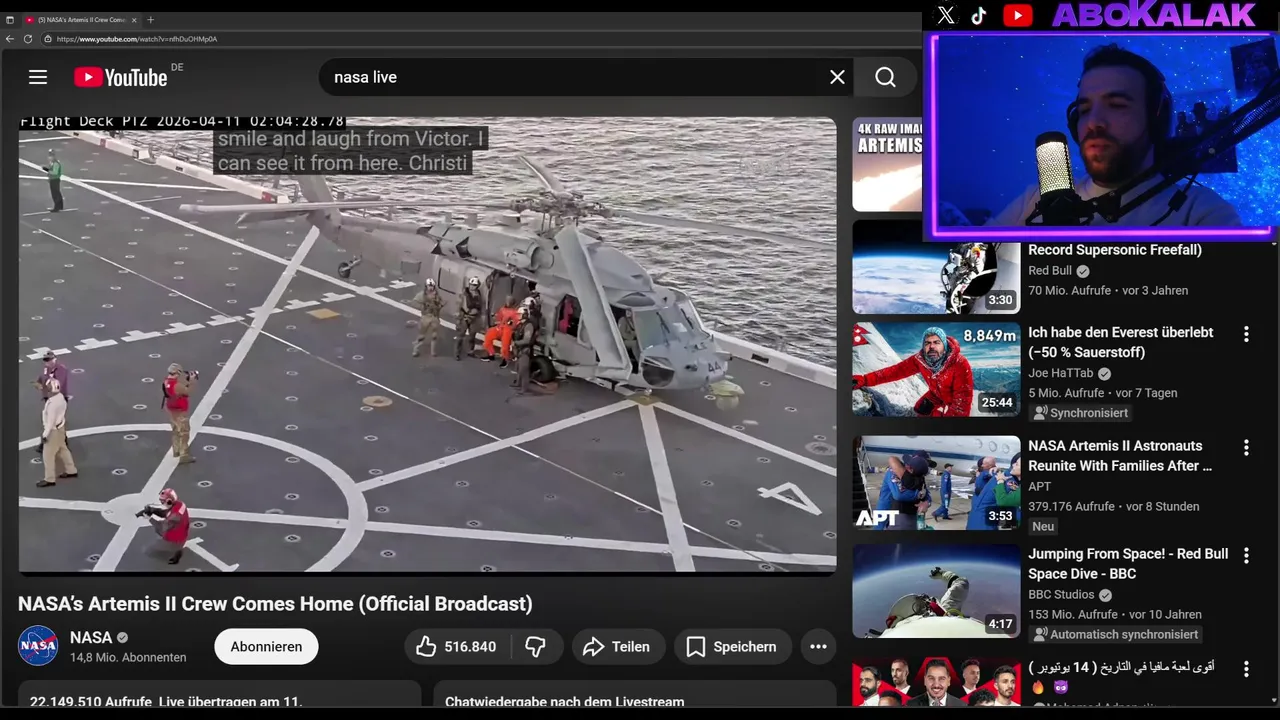Clear the search text with the X
1280x720 pixels.
[837, 77]
